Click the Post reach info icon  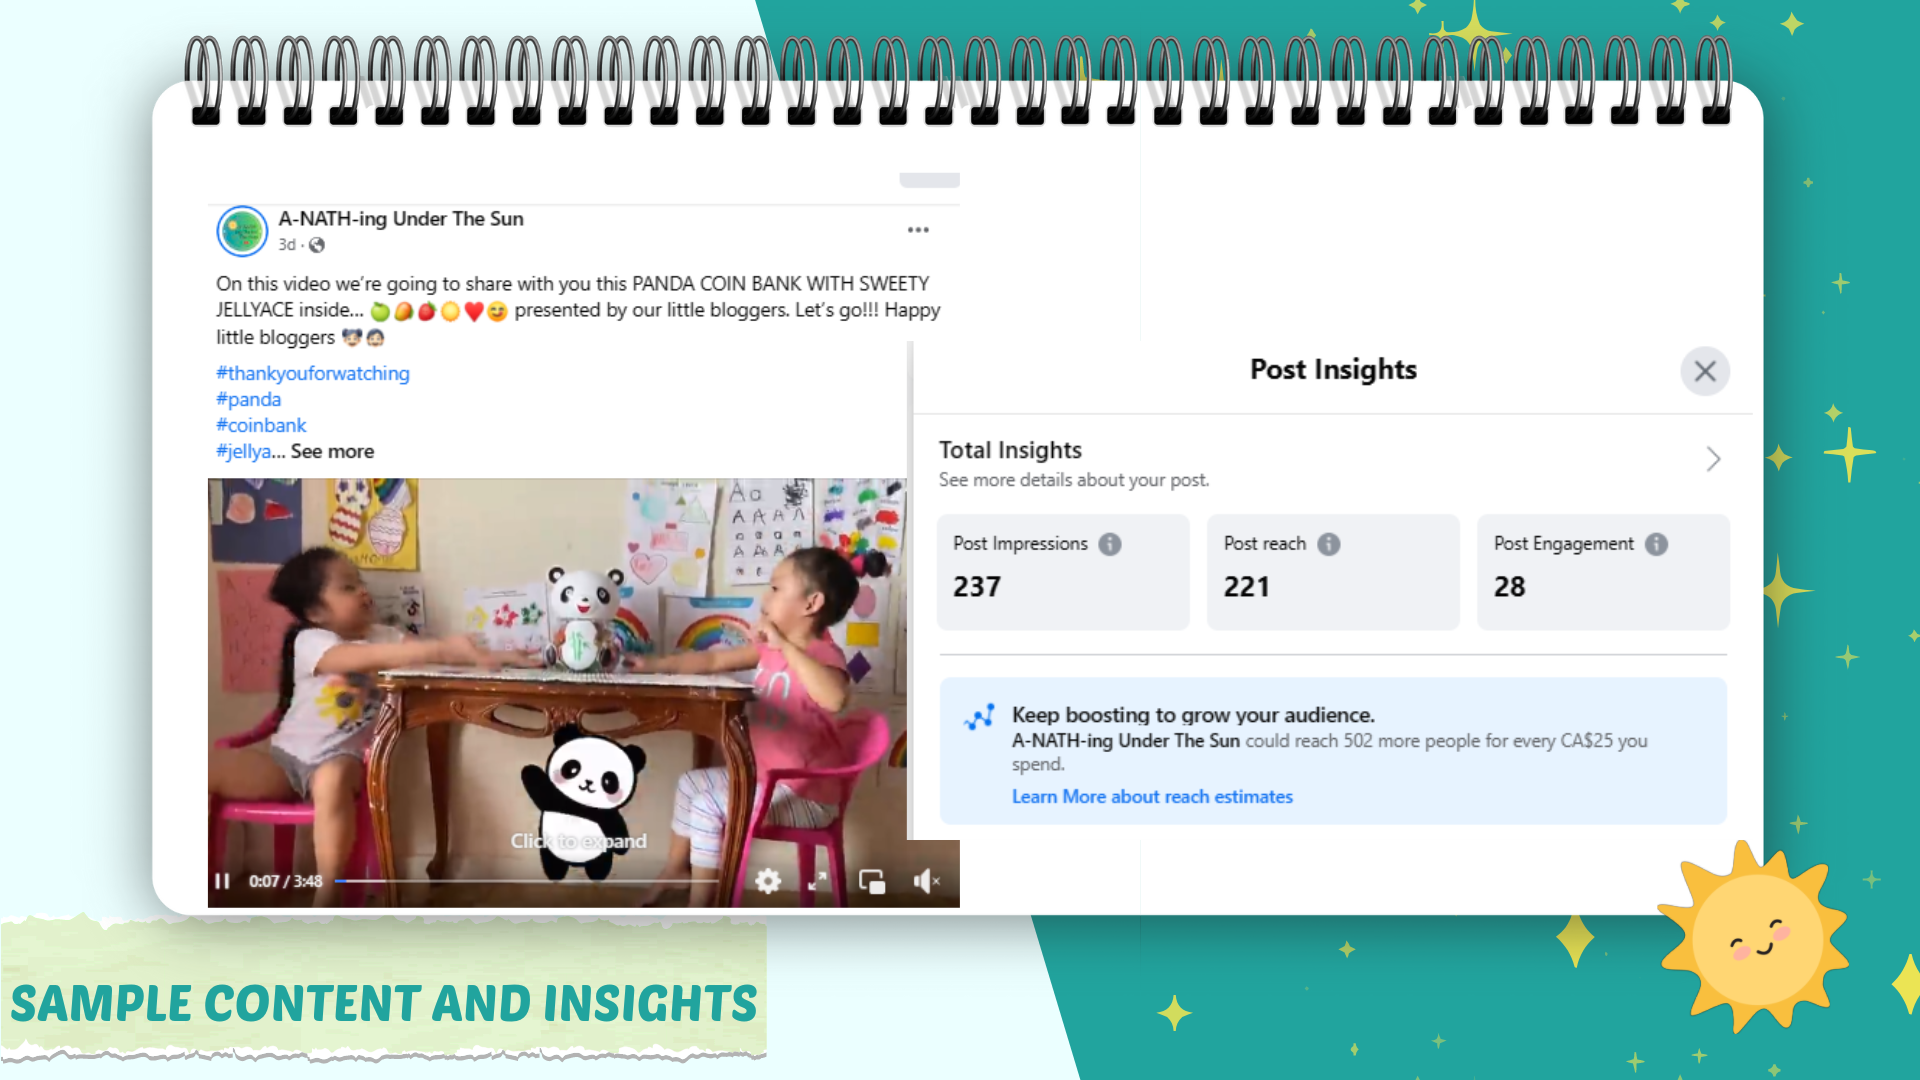point(1329,544)
